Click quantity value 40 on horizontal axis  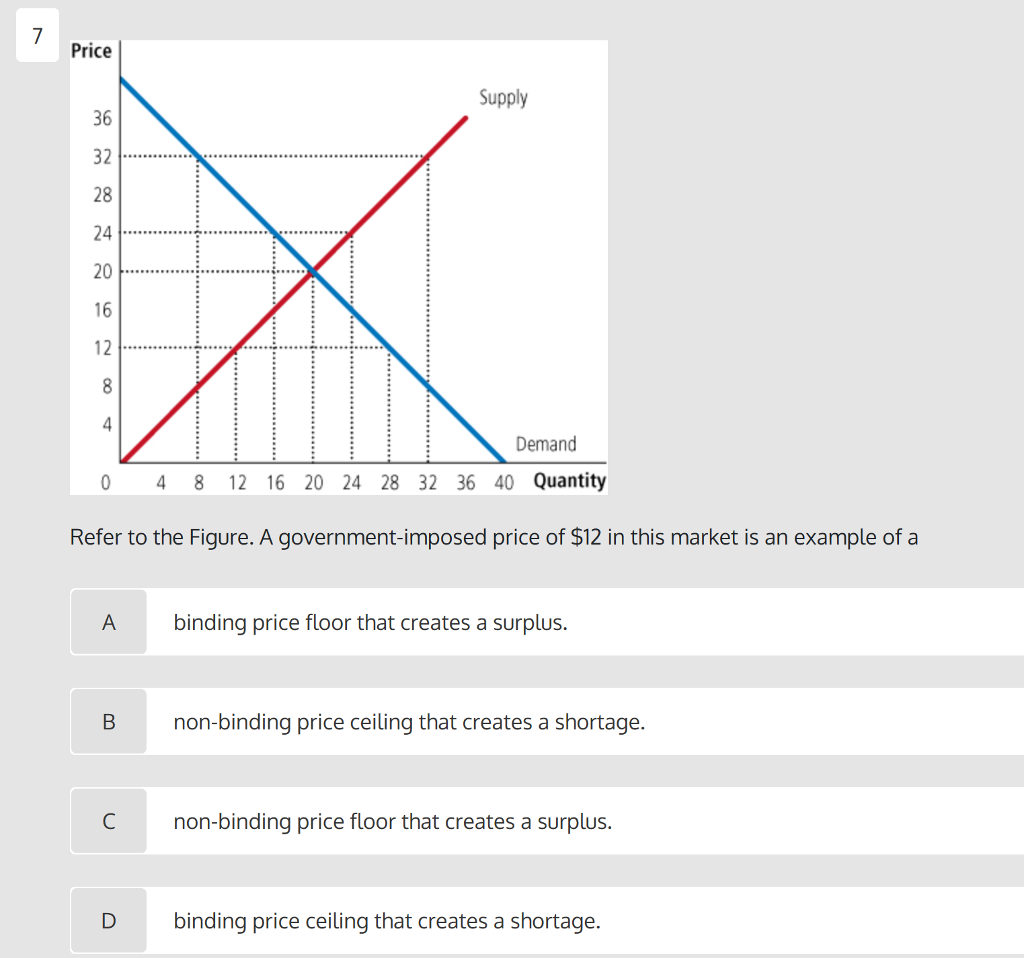[504, 483]
